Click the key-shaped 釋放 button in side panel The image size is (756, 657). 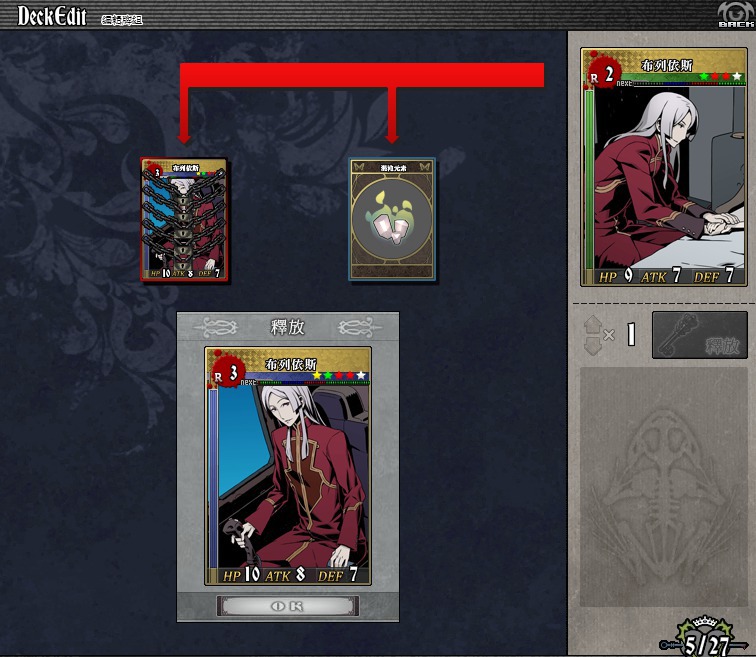point(700,335)
